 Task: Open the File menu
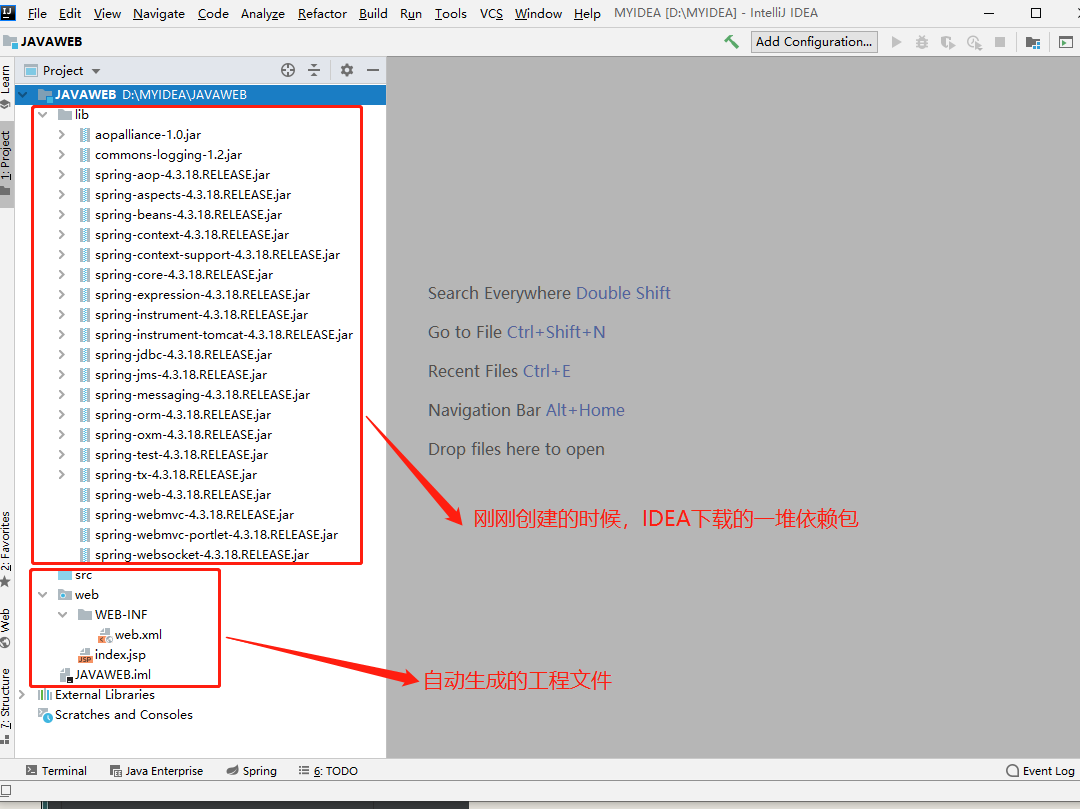point(37,13)
